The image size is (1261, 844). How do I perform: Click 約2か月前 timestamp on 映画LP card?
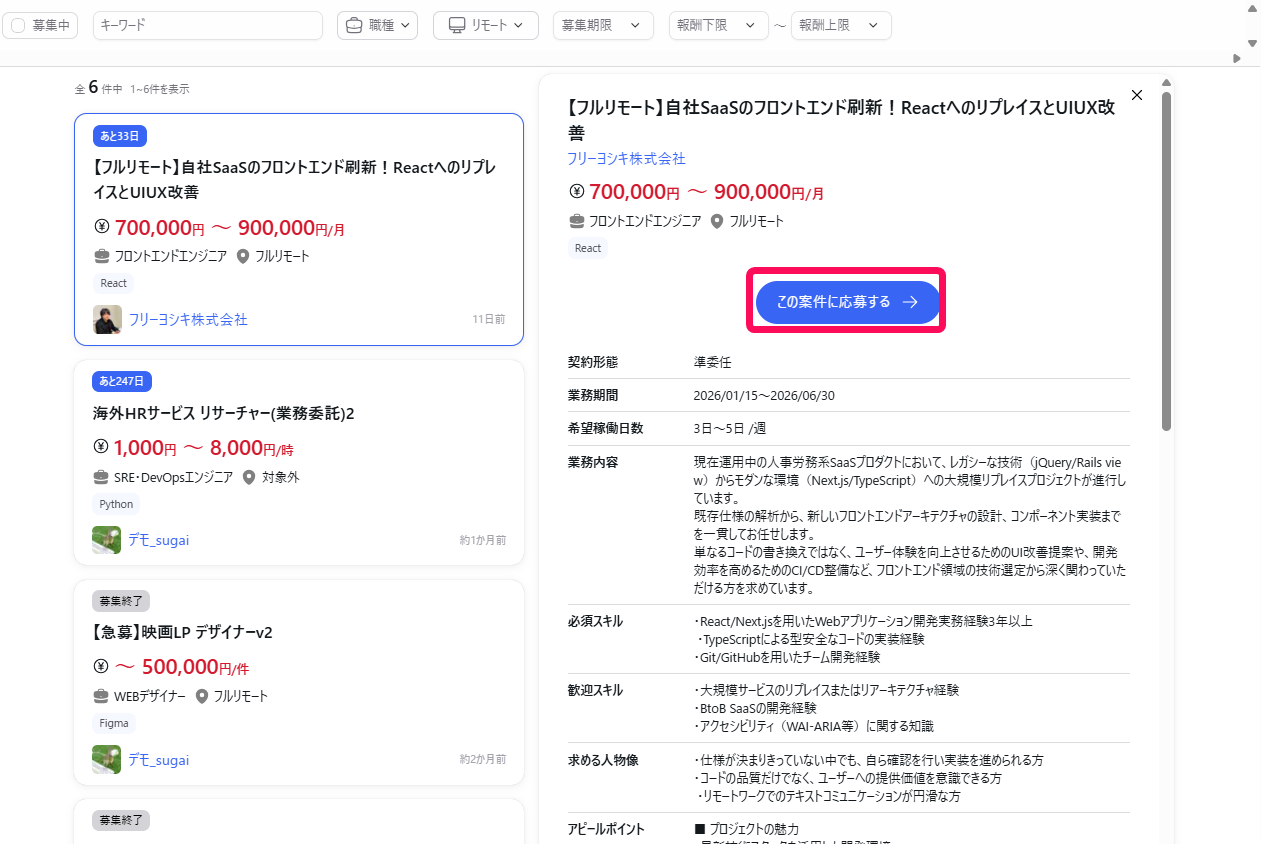tap(483, 760)
